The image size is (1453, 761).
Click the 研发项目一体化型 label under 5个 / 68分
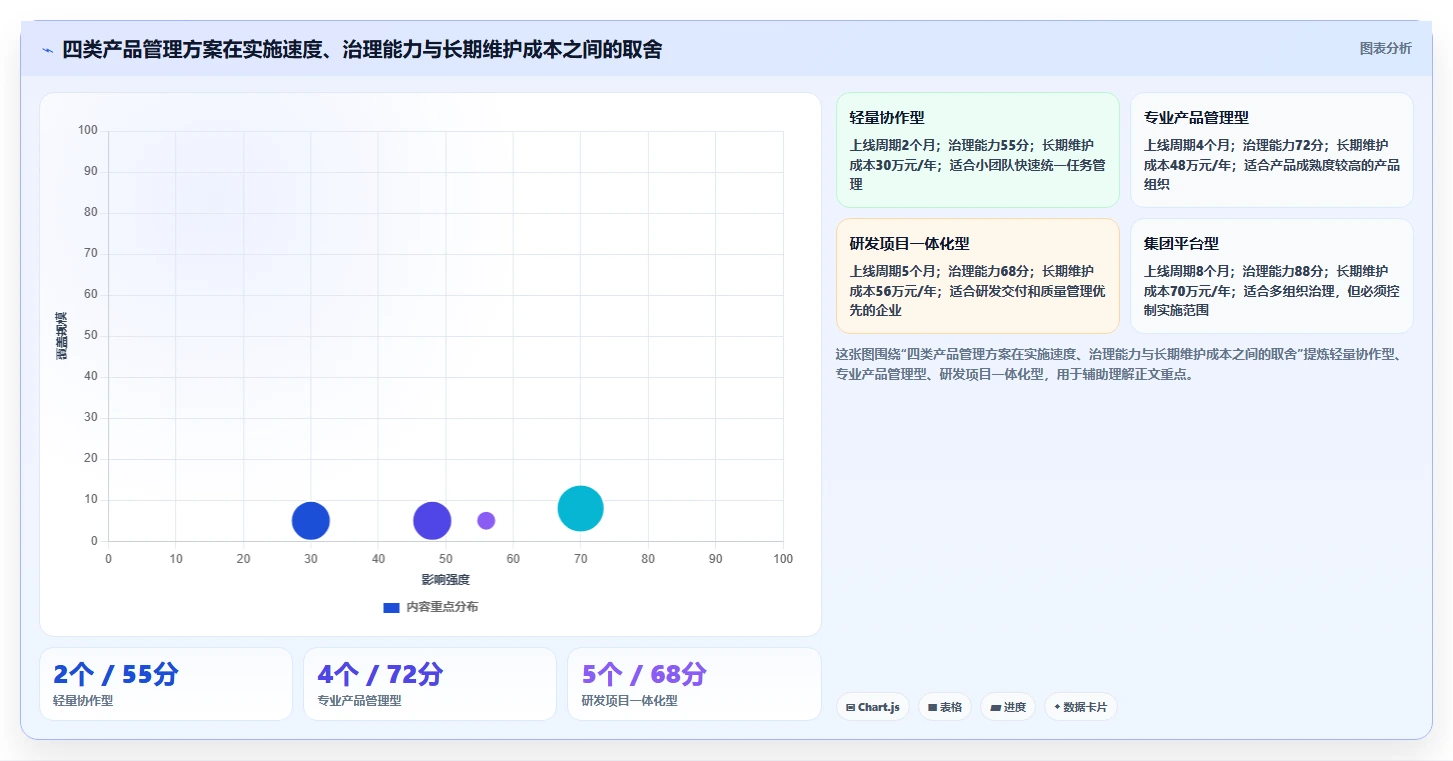(629, 701)
